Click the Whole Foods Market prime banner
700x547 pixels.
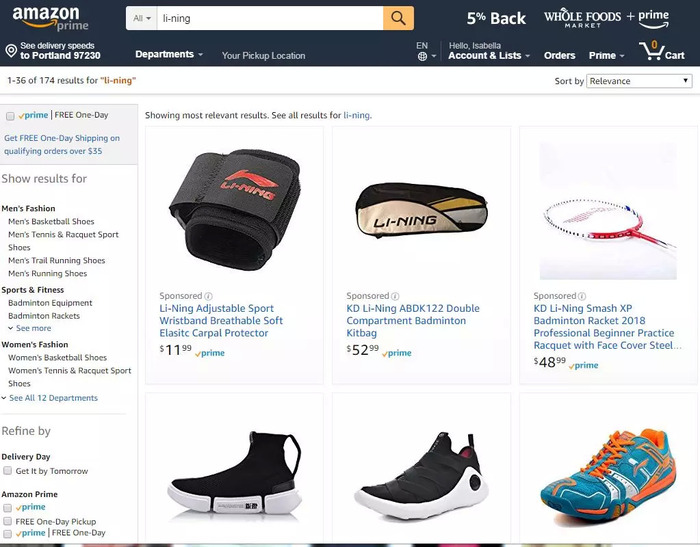606,18
